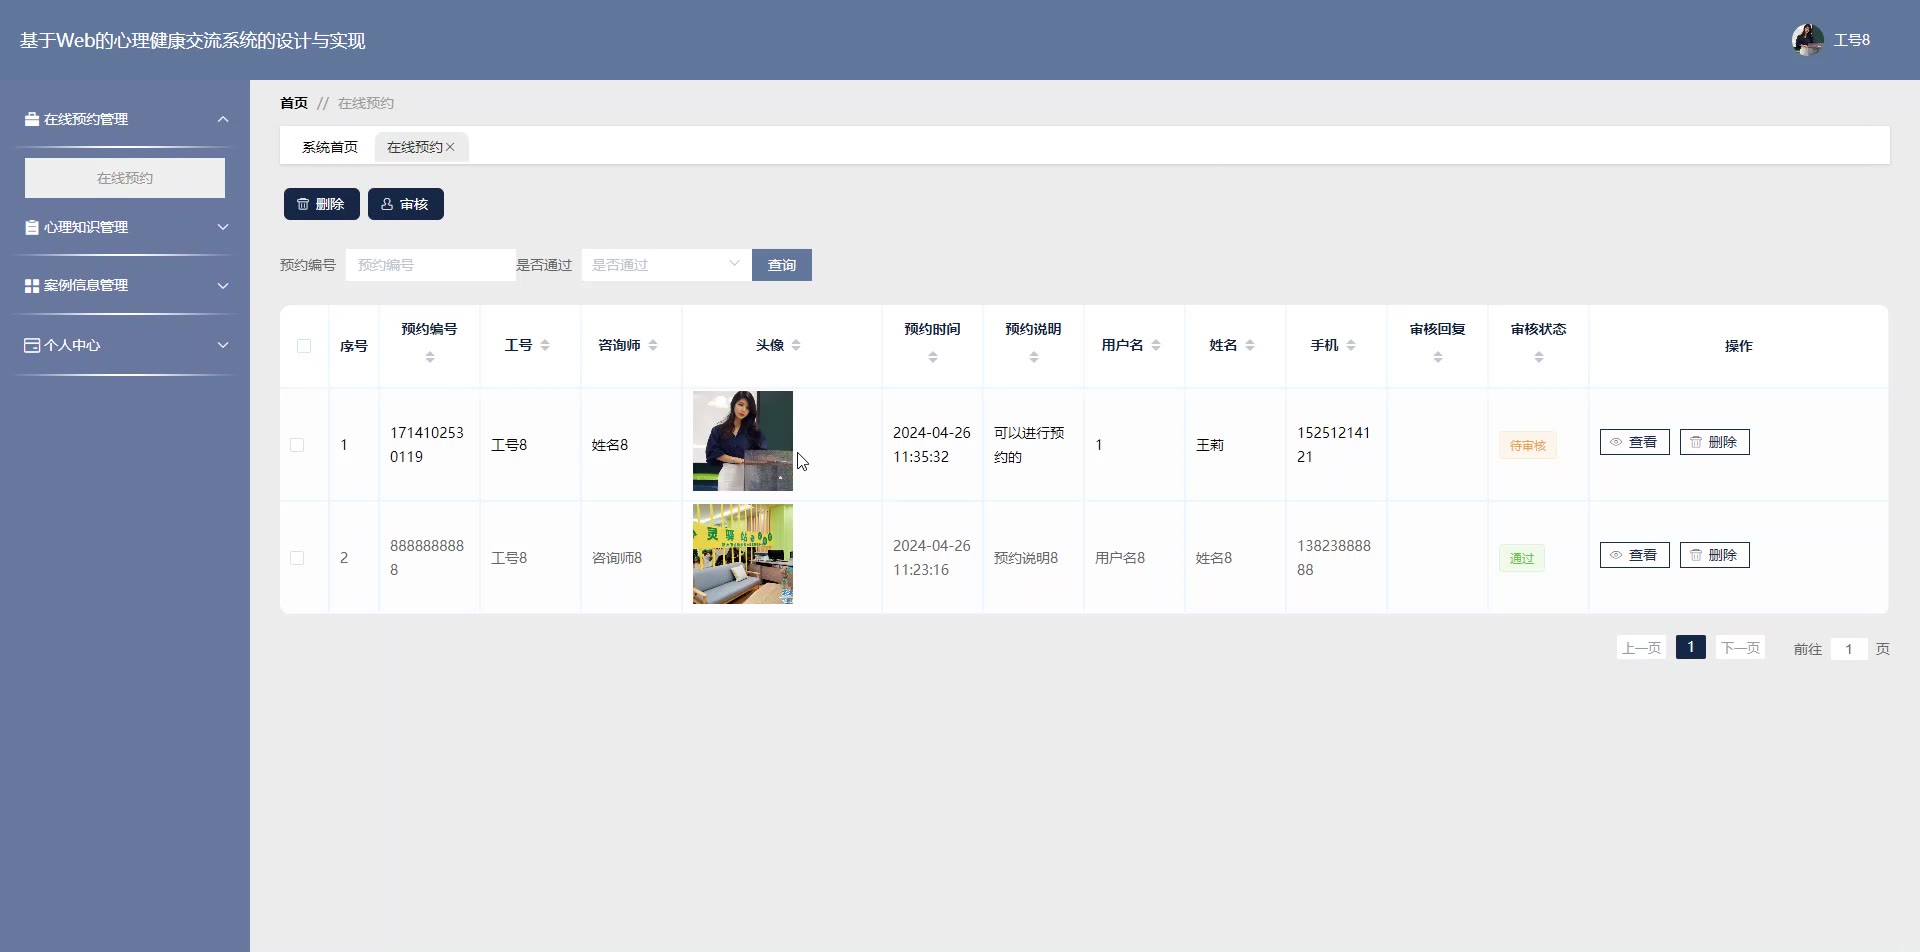Viewport: 1920px width, 952px height.
Task: Open the 是否通过 dropdown
Action: 667,265
